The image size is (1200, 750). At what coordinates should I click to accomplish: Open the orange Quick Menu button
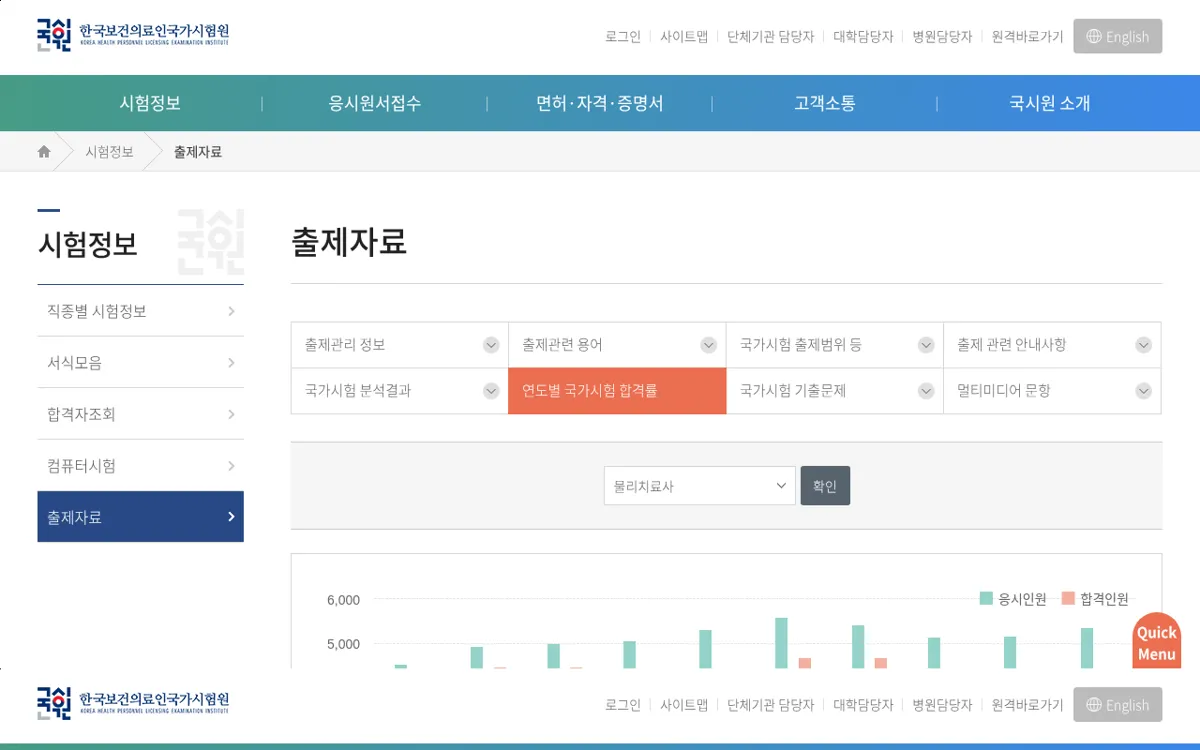coord(1157,641)
